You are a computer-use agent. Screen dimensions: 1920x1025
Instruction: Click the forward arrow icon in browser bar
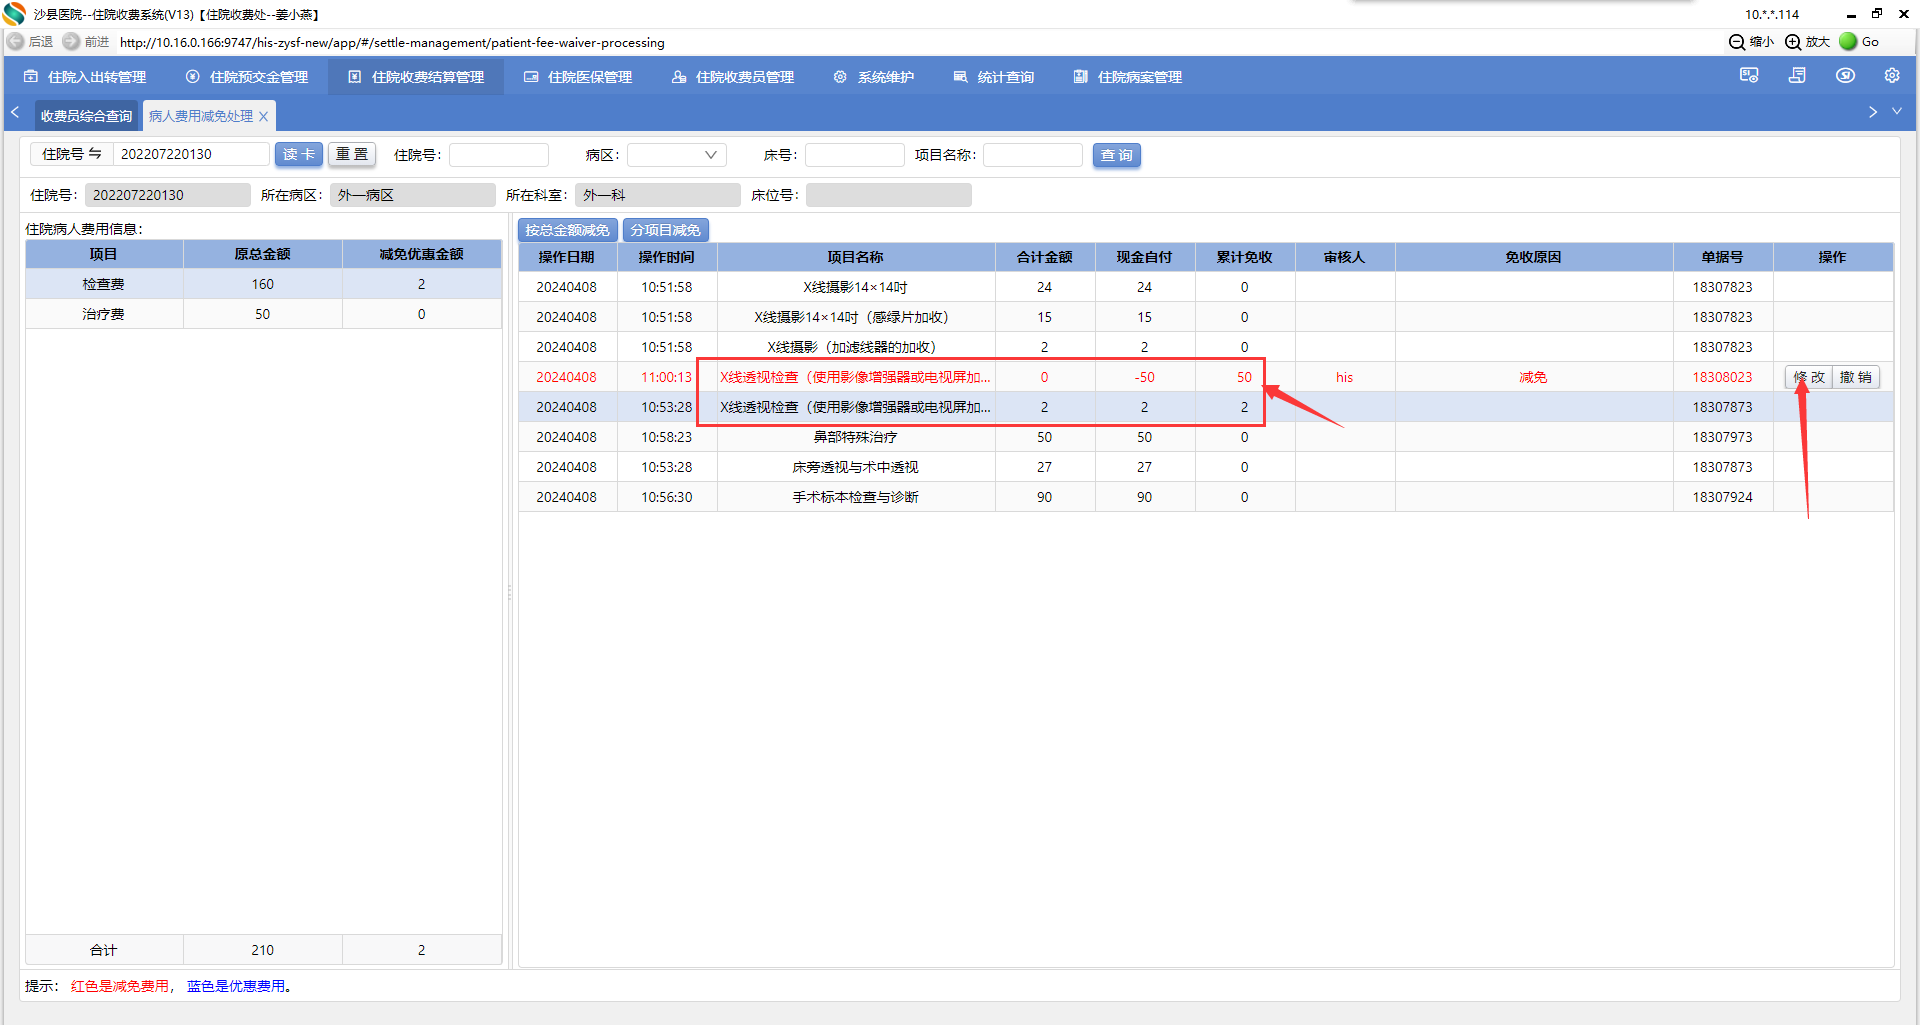[71, 42]
